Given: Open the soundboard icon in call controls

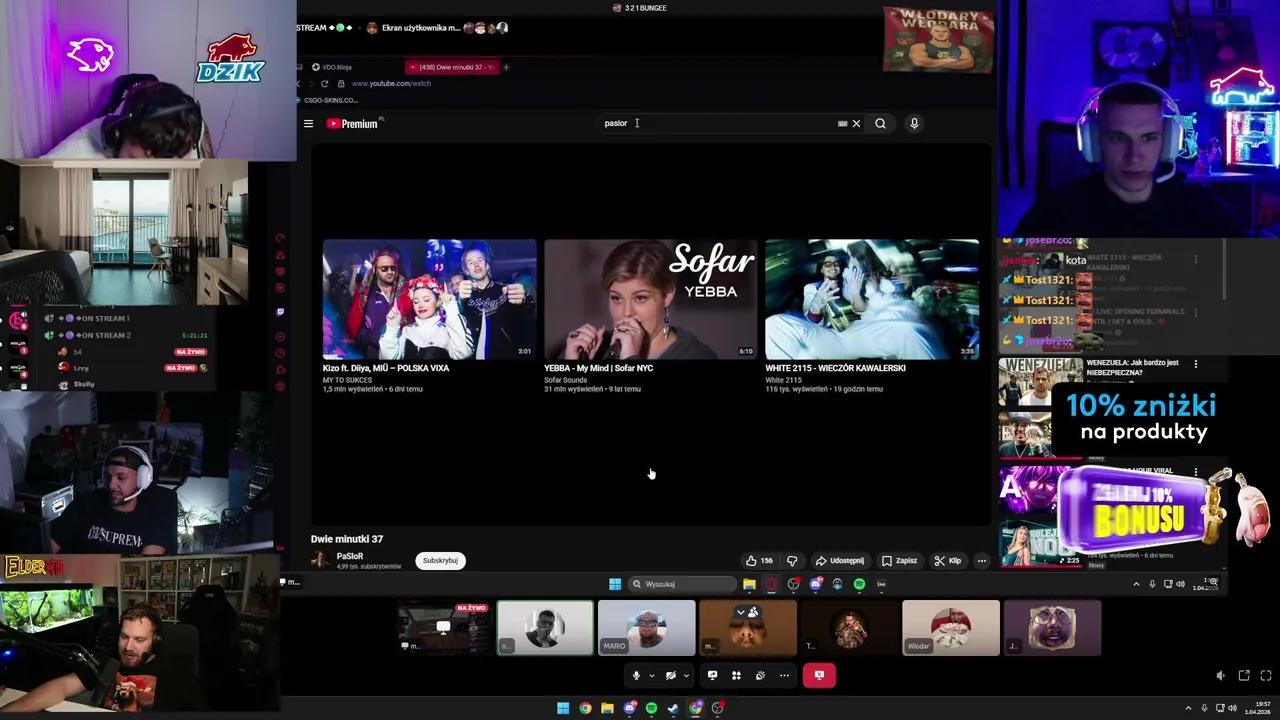Looking at the screenshot, I should (760, 675).
